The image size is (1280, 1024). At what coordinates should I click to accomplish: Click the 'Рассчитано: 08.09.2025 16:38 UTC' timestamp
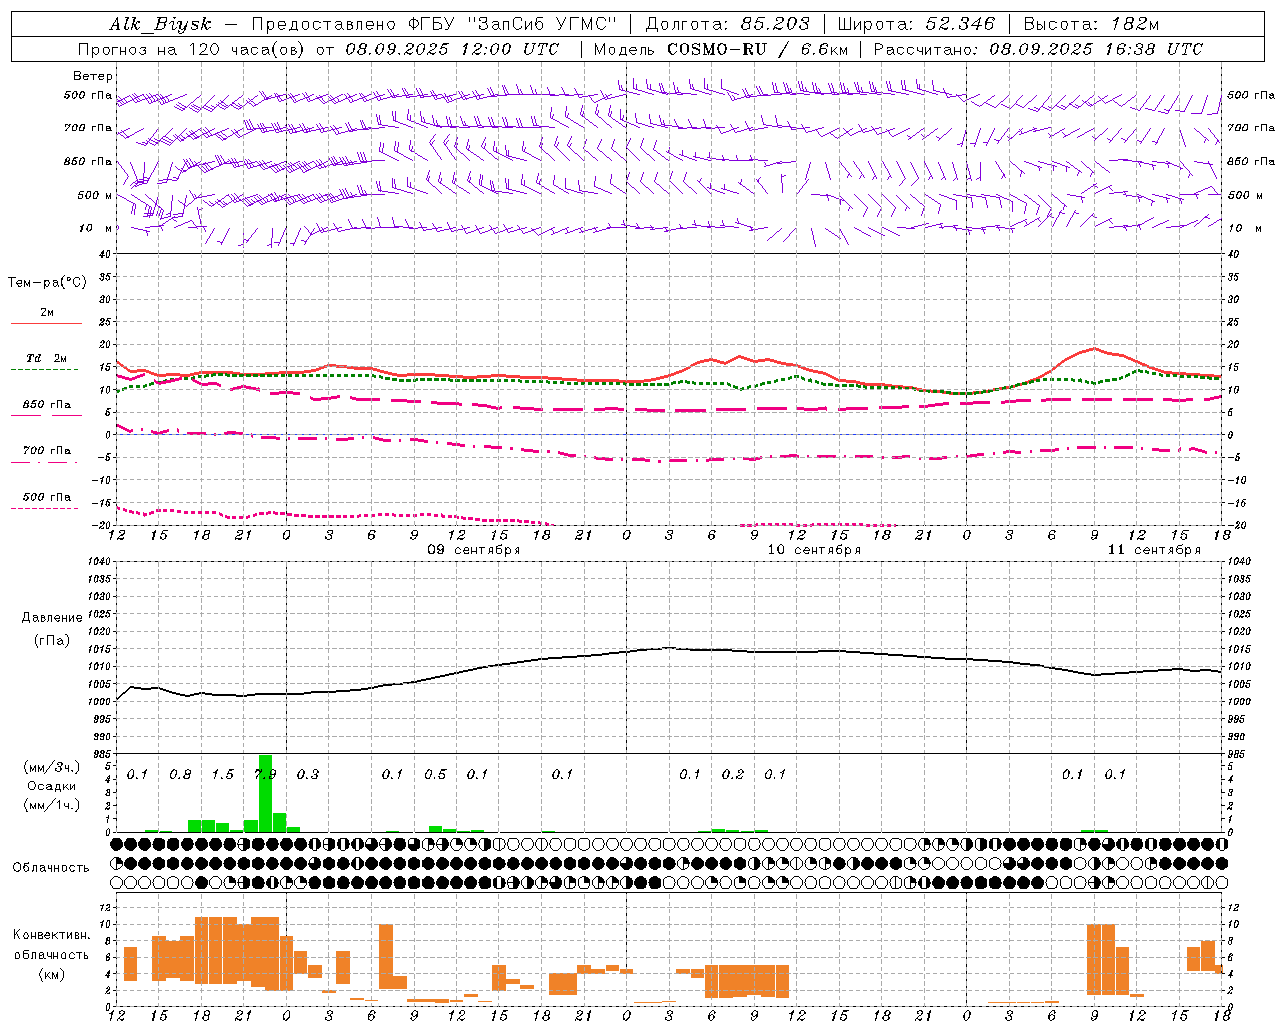tap(1037, 49)
